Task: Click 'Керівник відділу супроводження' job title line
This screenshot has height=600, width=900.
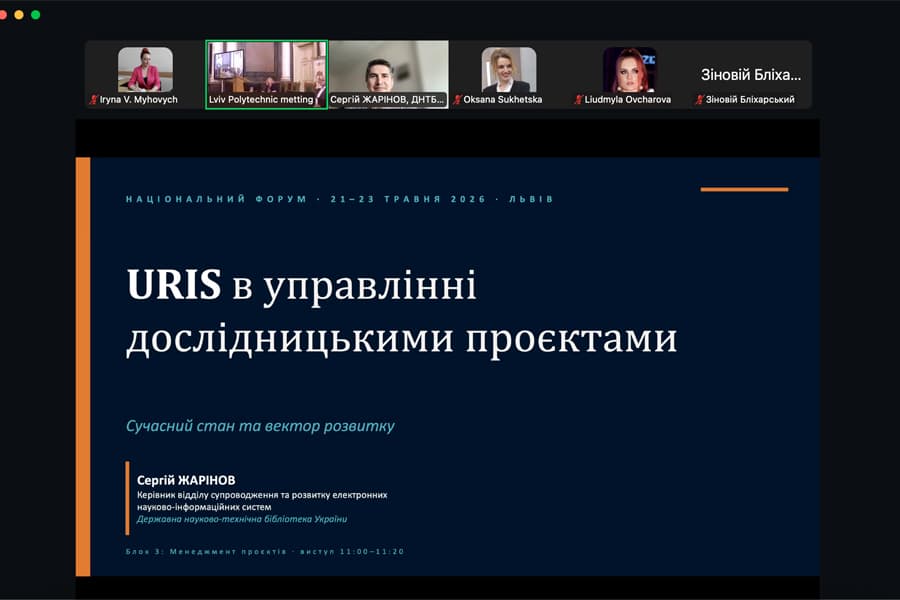Action: click(x=262, y=495)
